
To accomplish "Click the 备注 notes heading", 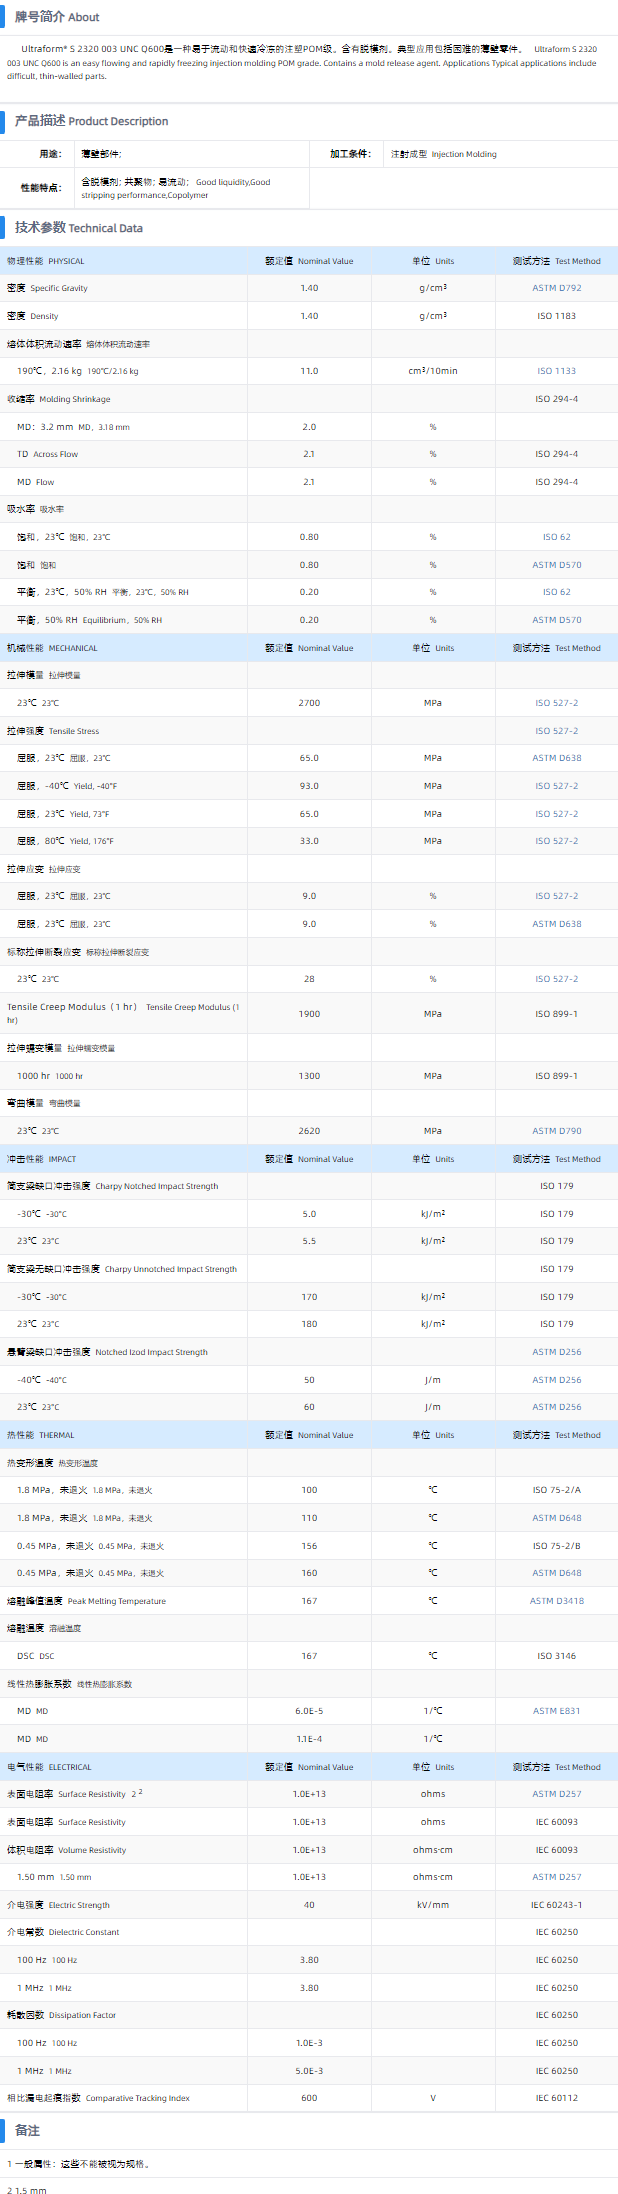I will pyautogui.click(x=27, y=2131).
